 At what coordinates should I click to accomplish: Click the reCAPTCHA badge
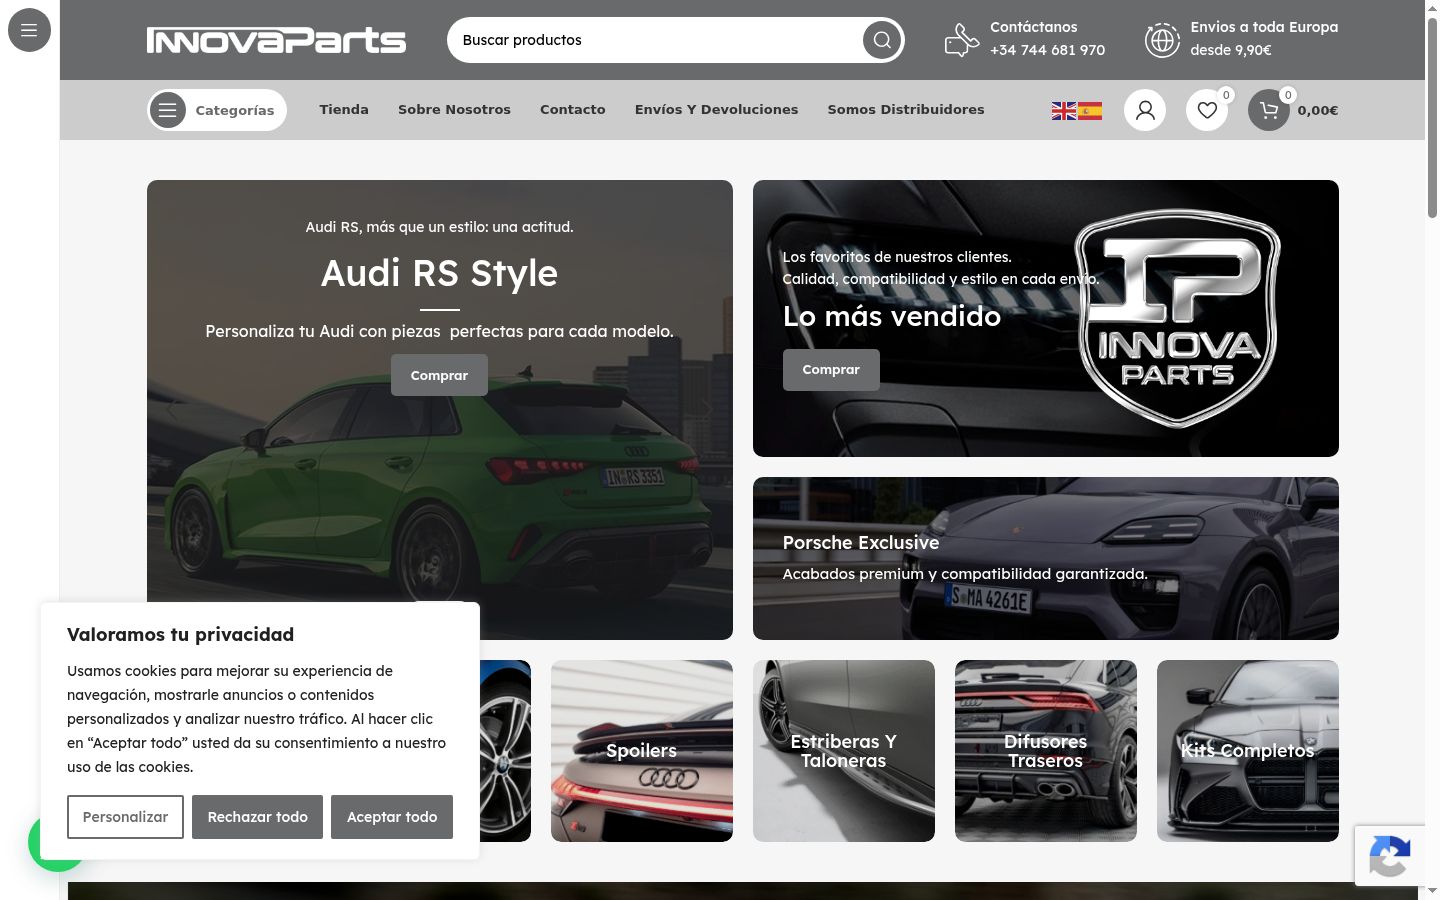click(1390, 856)
